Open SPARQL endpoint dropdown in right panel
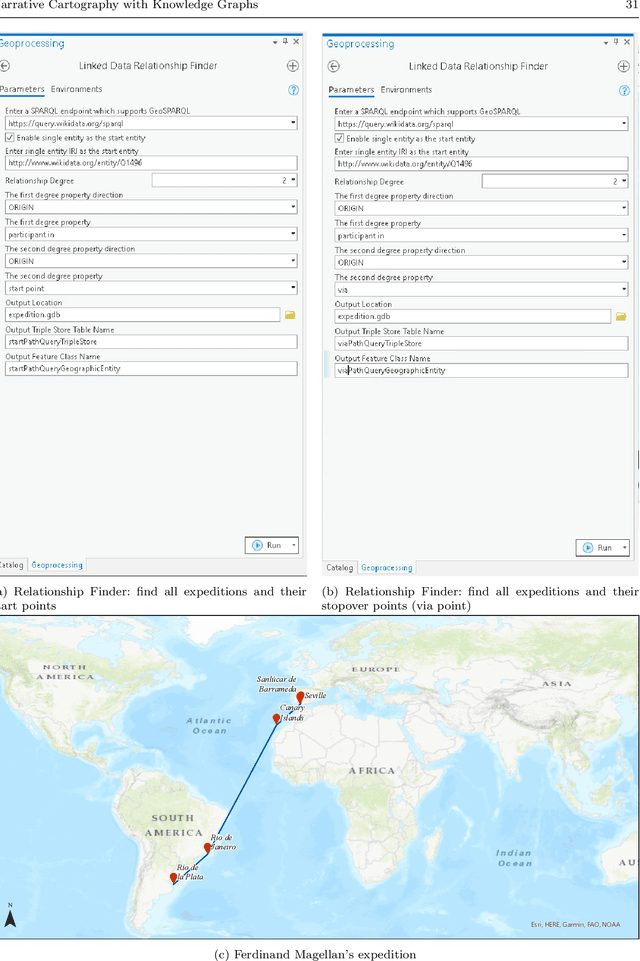Screen dimensions: 640x961 click(x=623, y=124)
